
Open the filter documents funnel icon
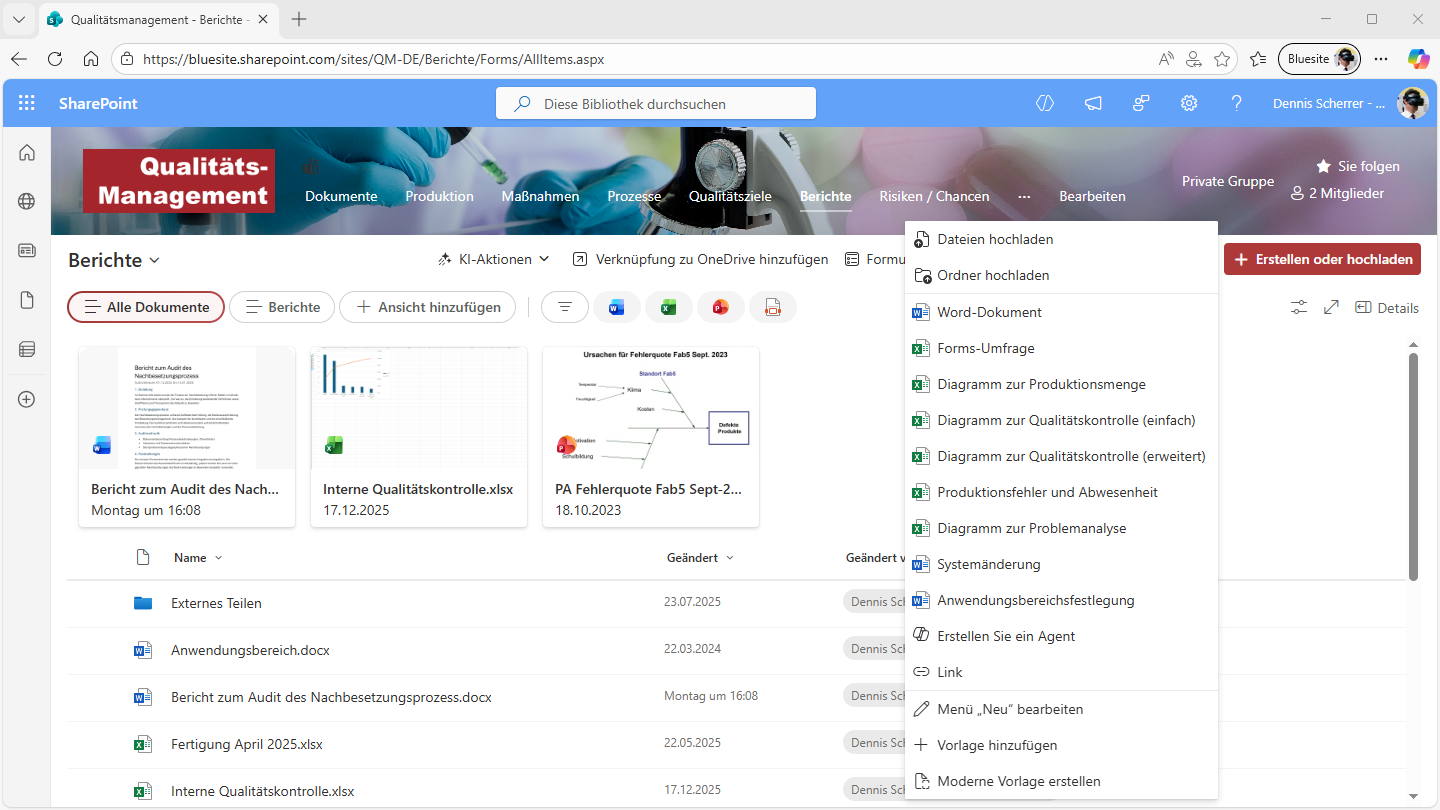(565, 307)
